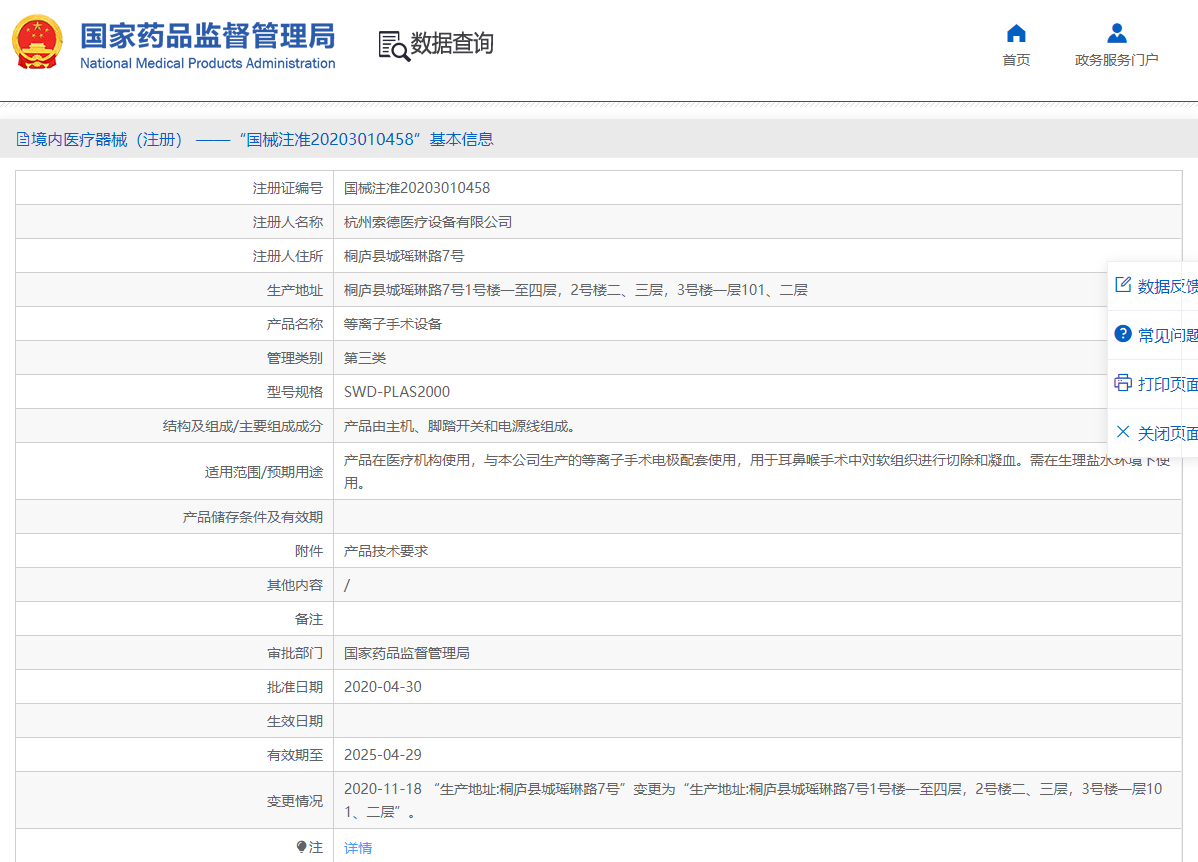Viewport: 1198px width, 862px height.
Task: Click the 数据查询 title text
Action: tap(452, 44)
